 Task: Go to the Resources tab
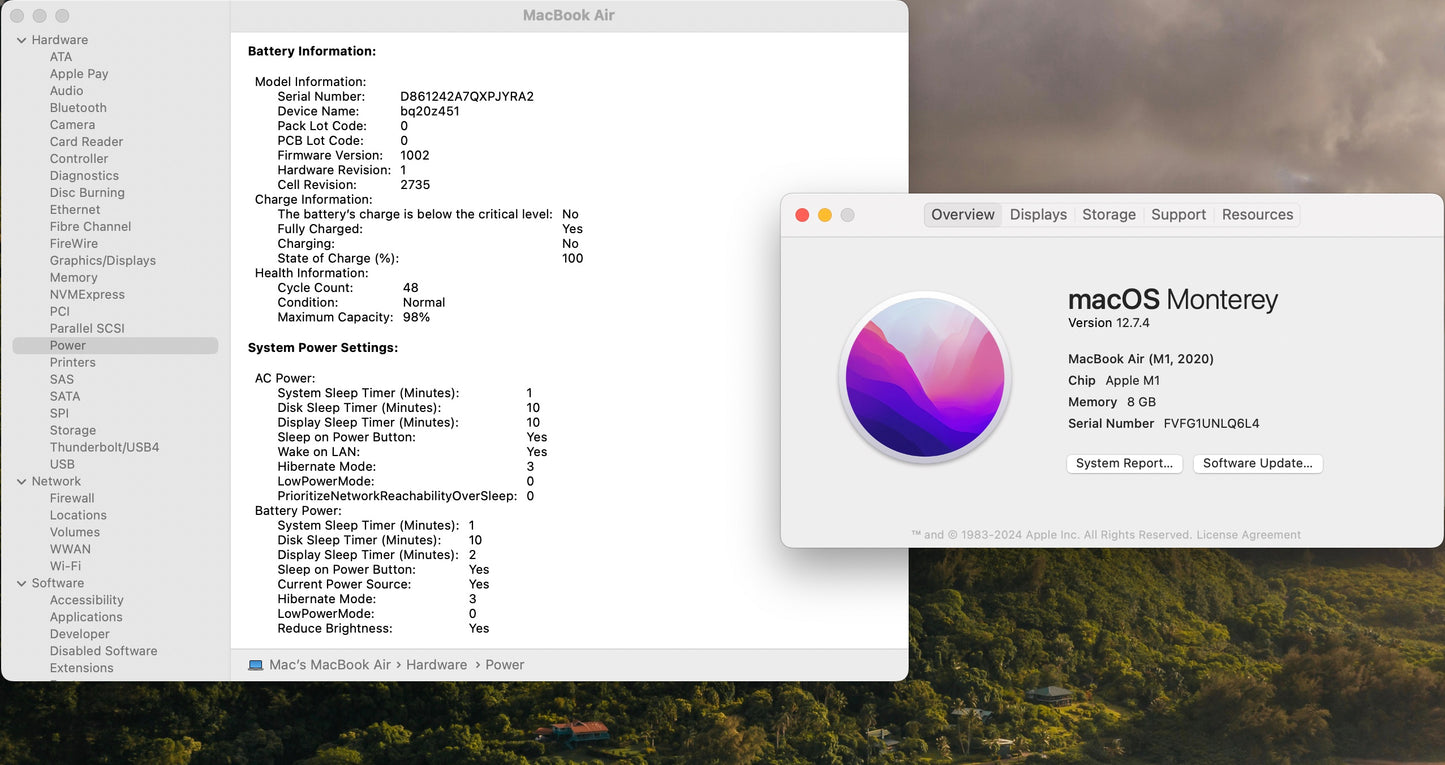[1257, 215]
